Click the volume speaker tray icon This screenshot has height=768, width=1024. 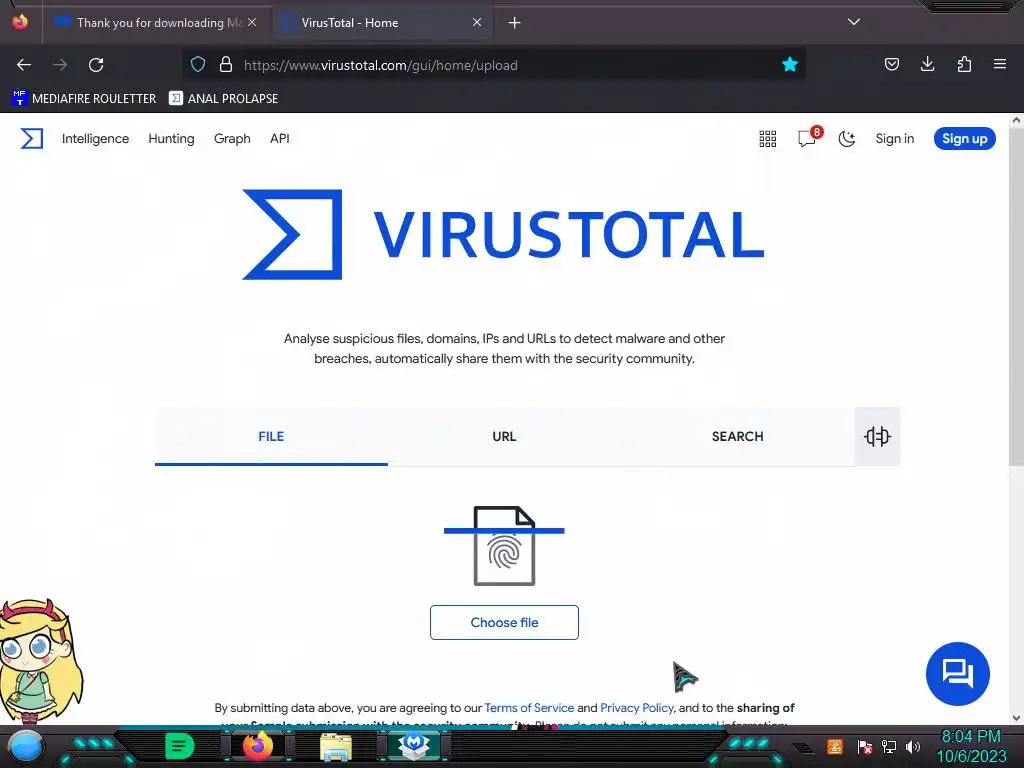pyautogui.click(x=912, y=746)
